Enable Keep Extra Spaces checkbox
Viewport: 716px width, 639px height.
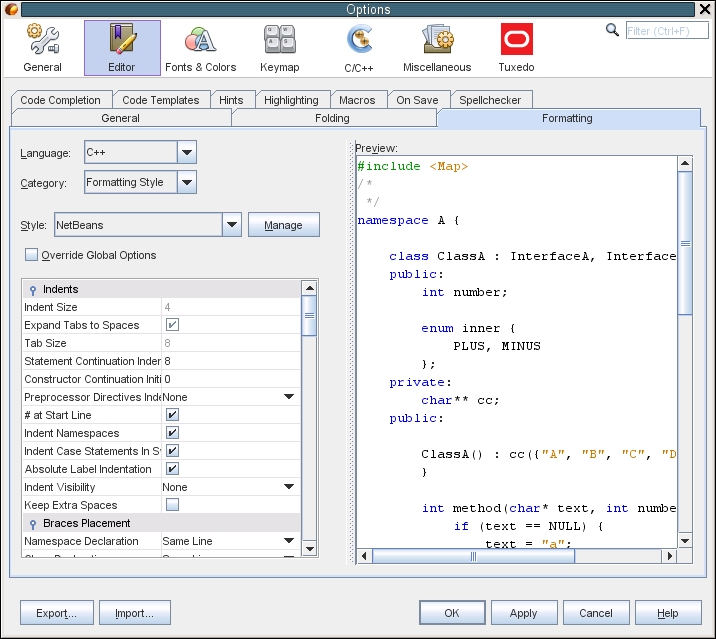tap(172, 505)
